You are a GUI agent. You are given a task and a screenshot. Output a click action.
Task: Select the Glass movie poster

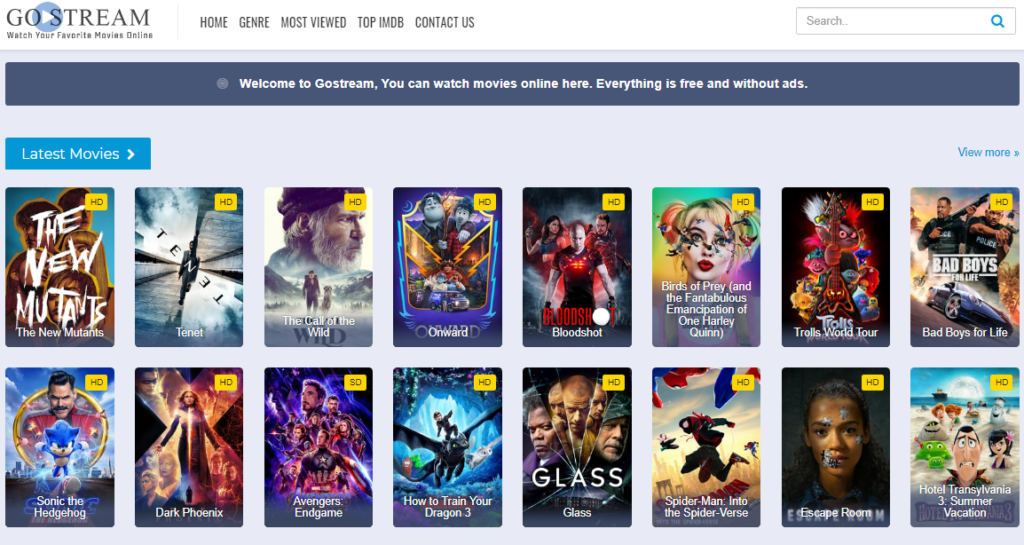(x=577, y=447)
